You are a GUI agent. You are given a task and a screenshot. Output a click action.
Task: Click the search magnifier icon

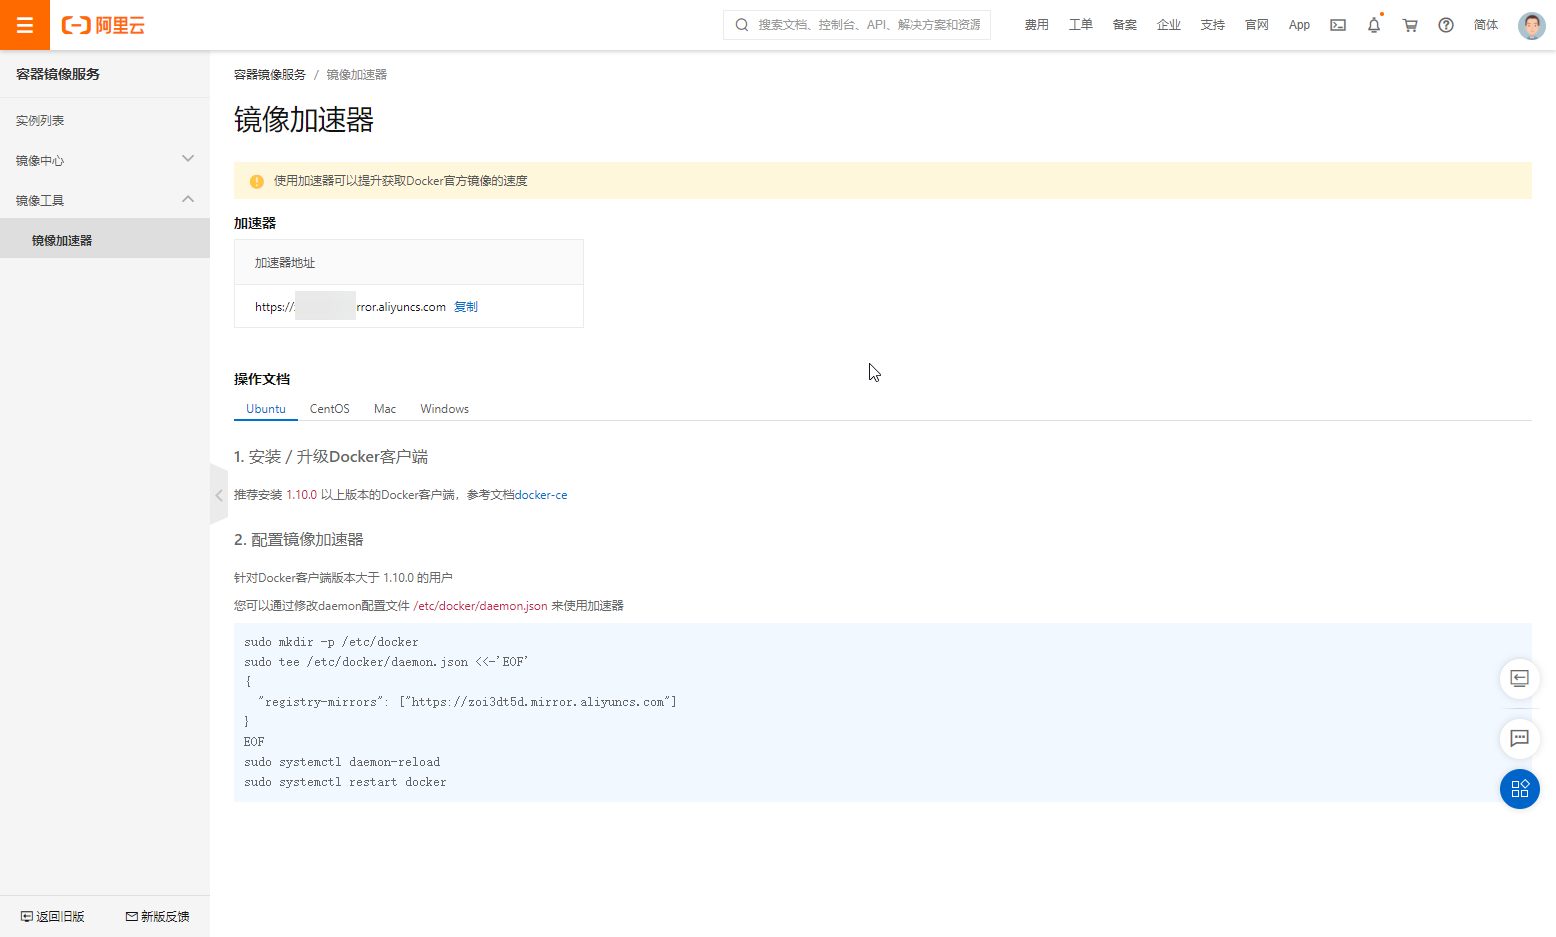pyautogui.click(x=742, y=25)
